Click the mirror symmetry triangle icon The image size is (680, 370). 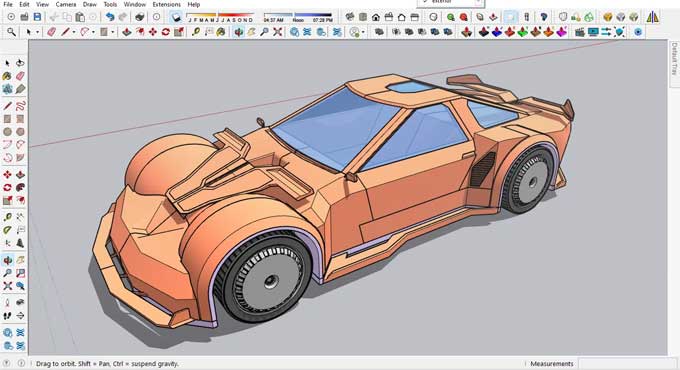[x=652, y=17]
